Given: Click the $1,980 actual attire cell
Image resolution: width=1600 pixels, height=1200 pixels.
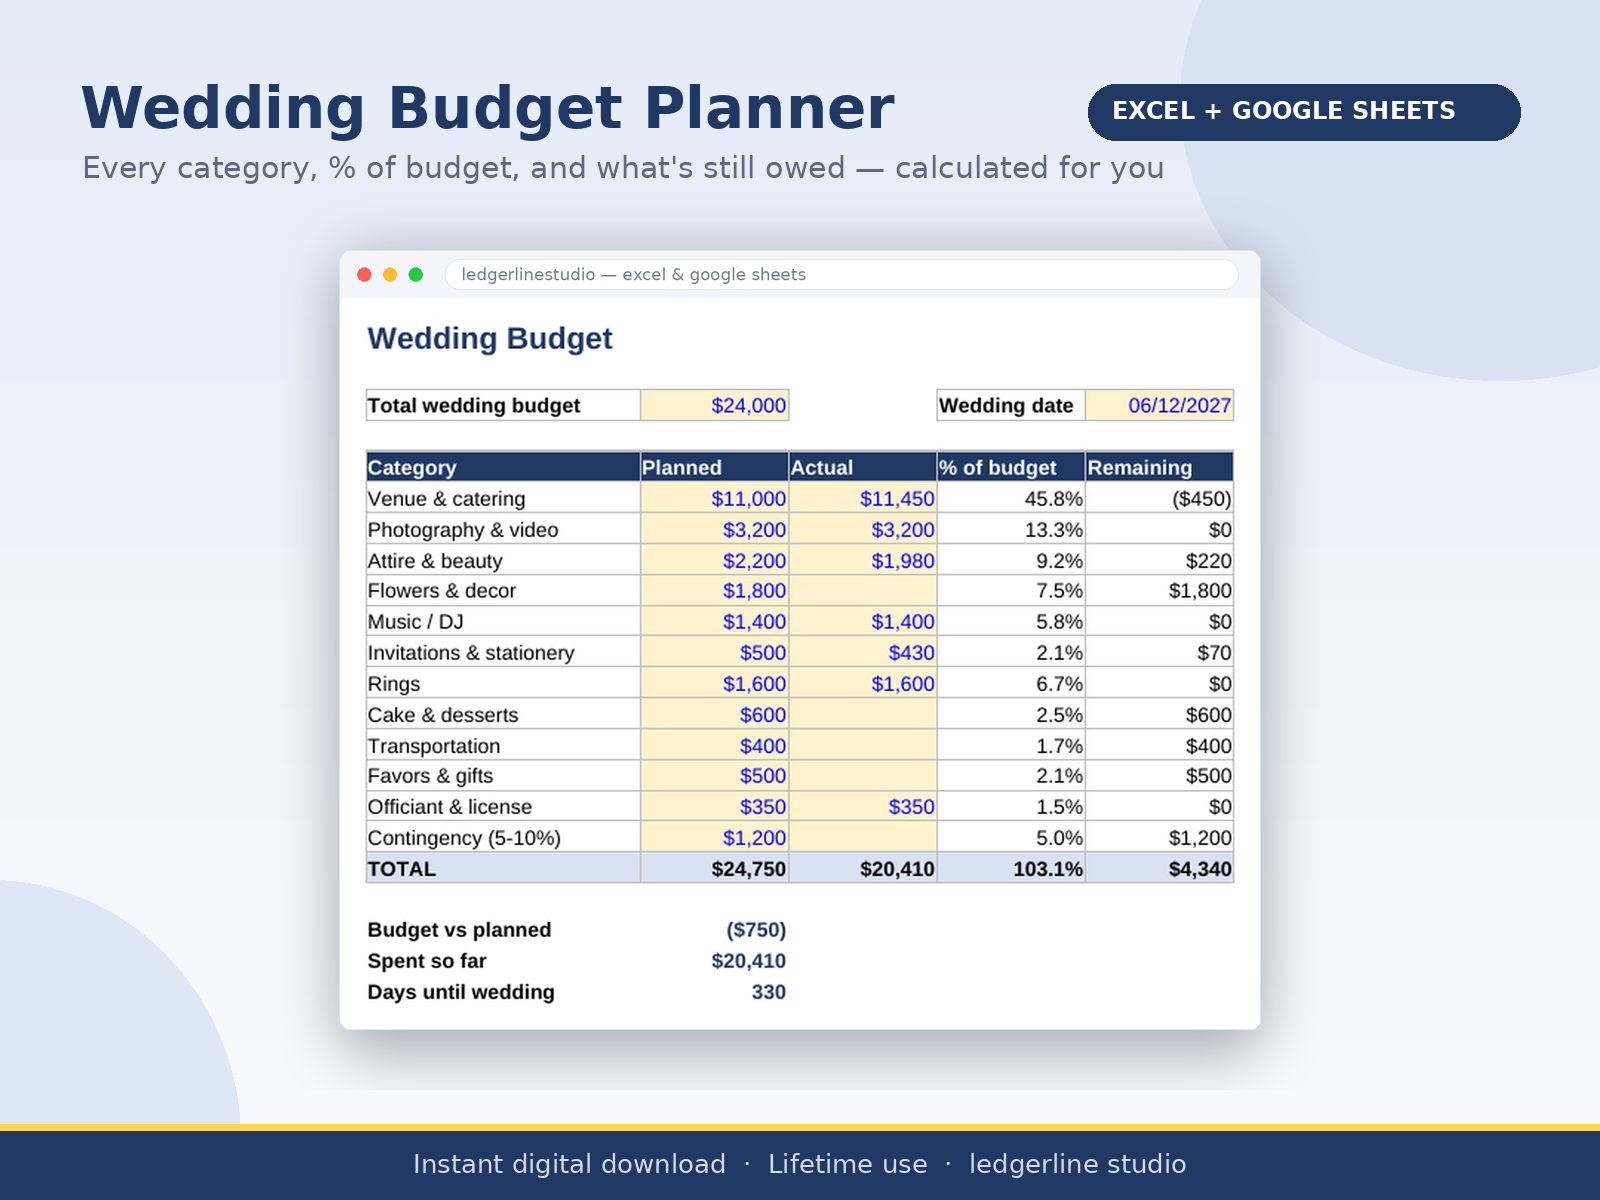Looking at the screenshot, I should click(x=863, y=560).
